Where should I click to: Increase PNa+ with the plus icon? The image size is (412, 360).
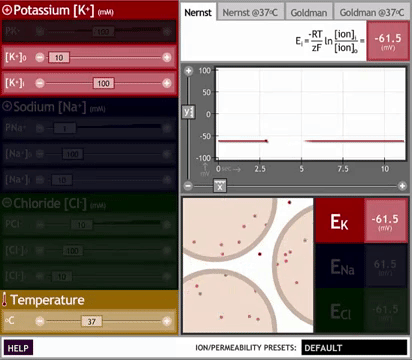167,128
